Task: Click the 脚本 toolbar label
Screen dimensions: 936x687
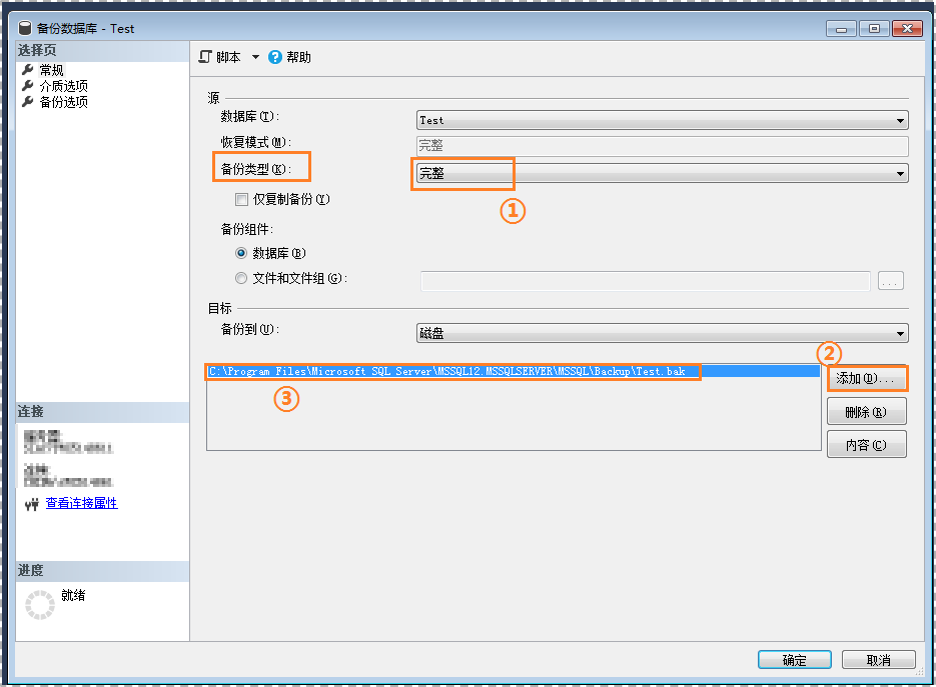Action: pyautogui.click(x=228, y=57)
